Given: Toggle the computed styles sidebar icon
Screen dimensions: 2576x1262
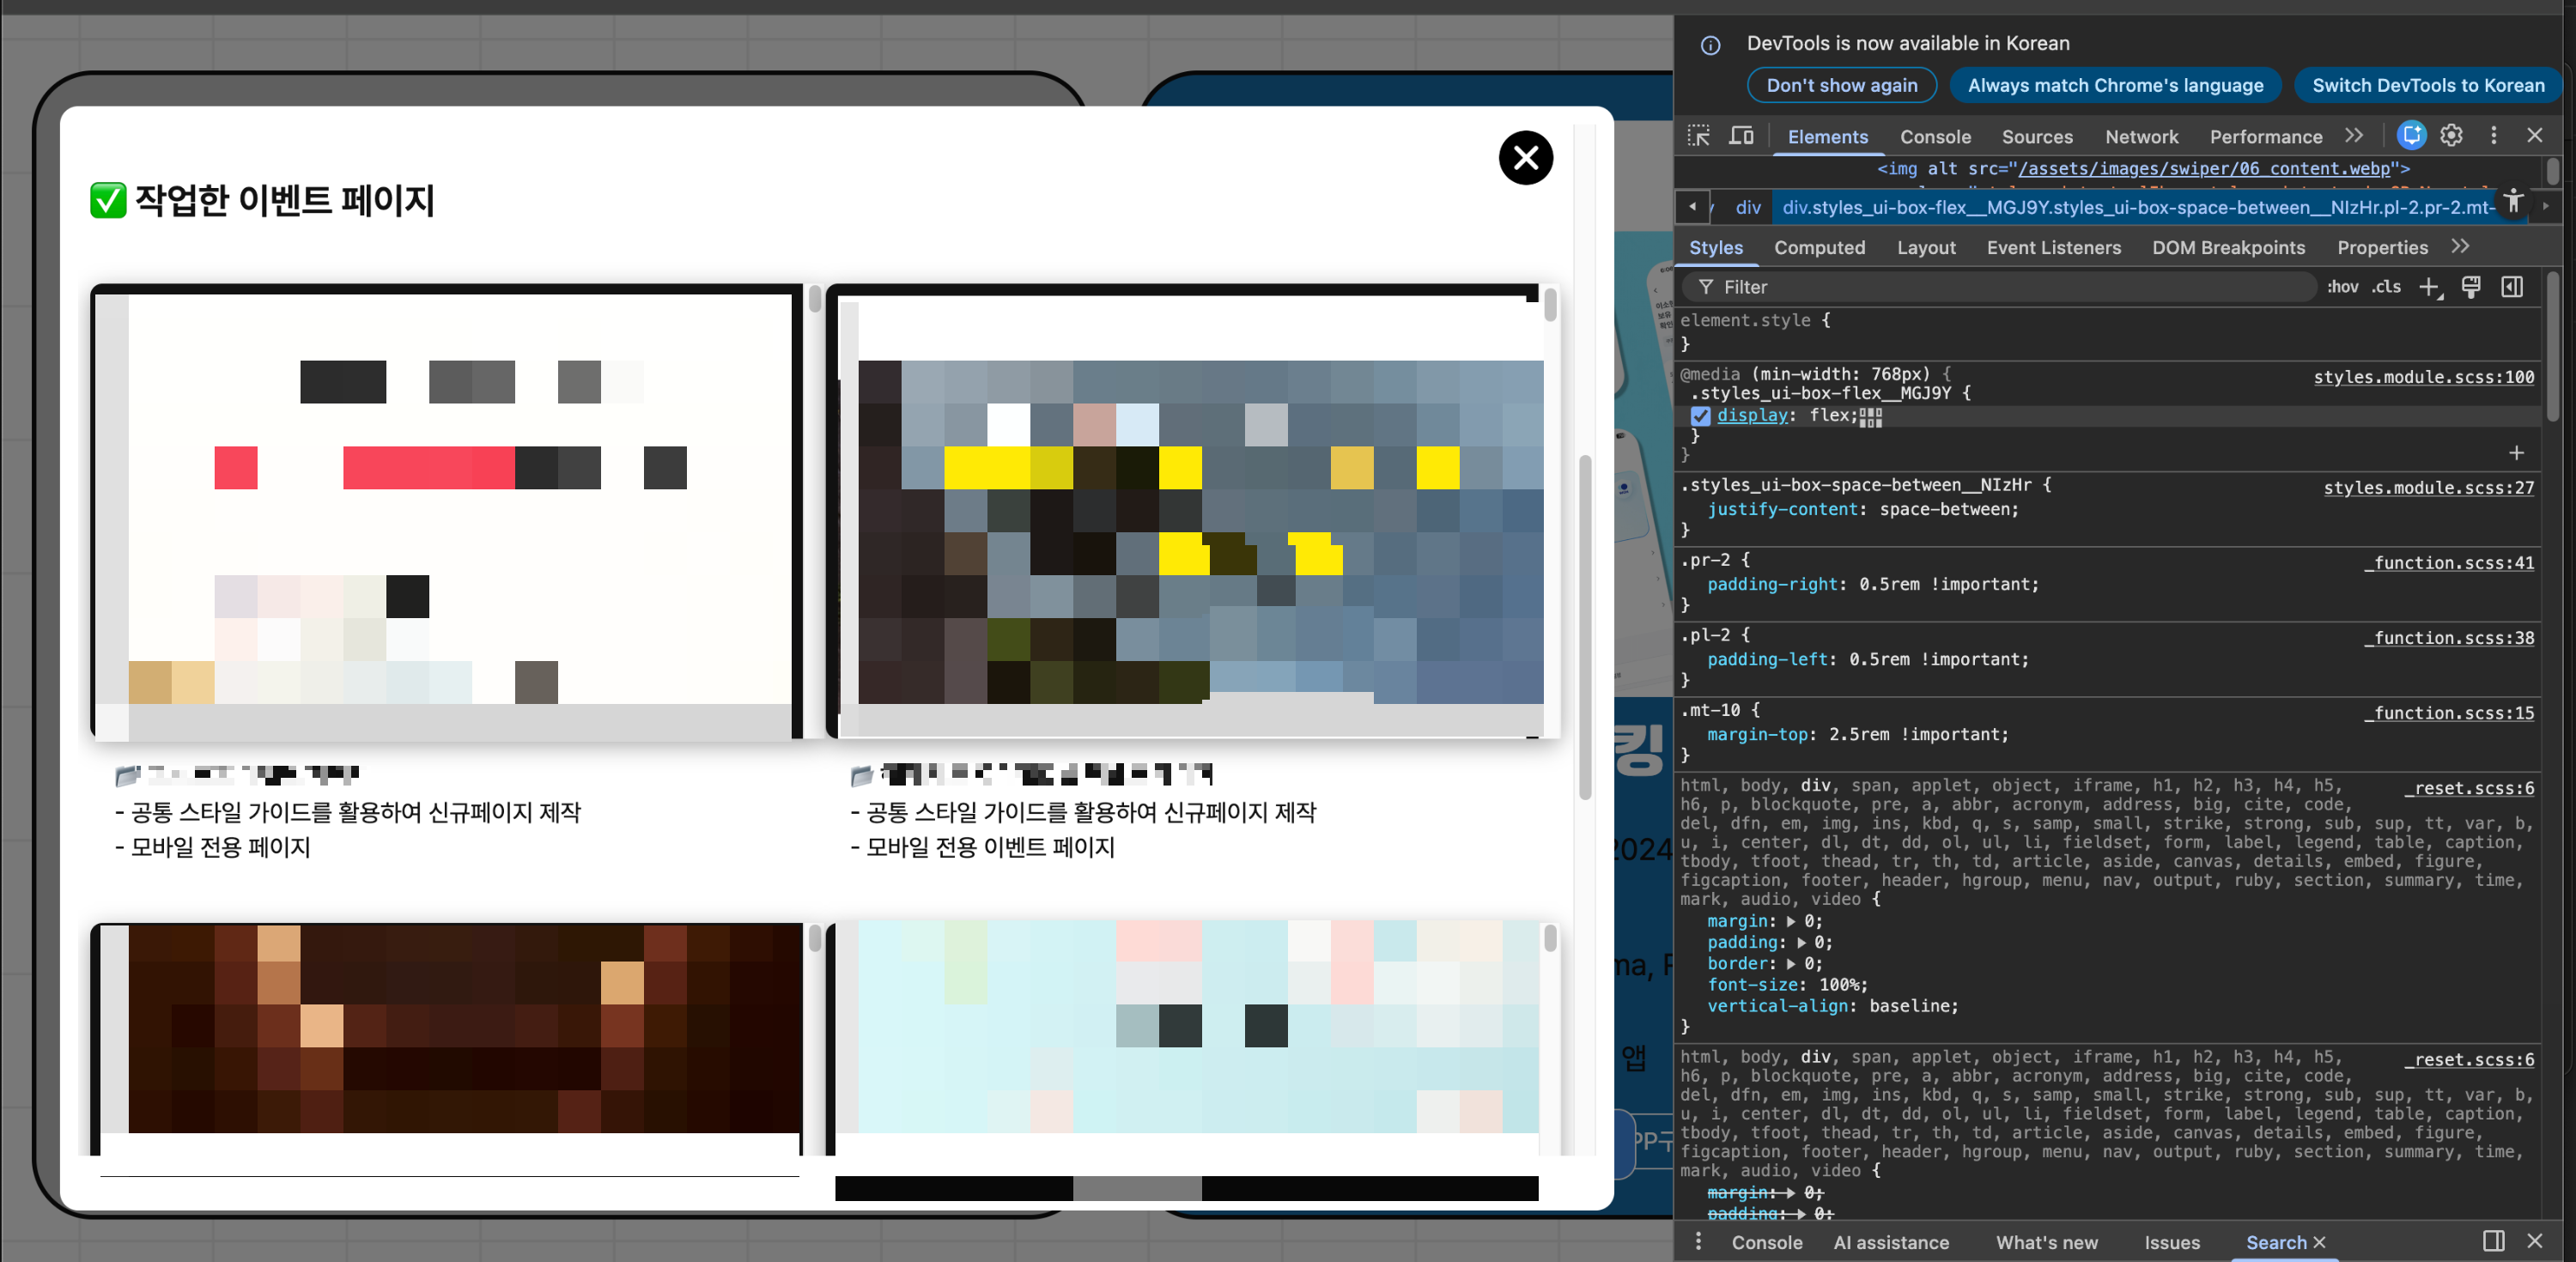Looking at the screenshot, I should (x=2512, y=288).
